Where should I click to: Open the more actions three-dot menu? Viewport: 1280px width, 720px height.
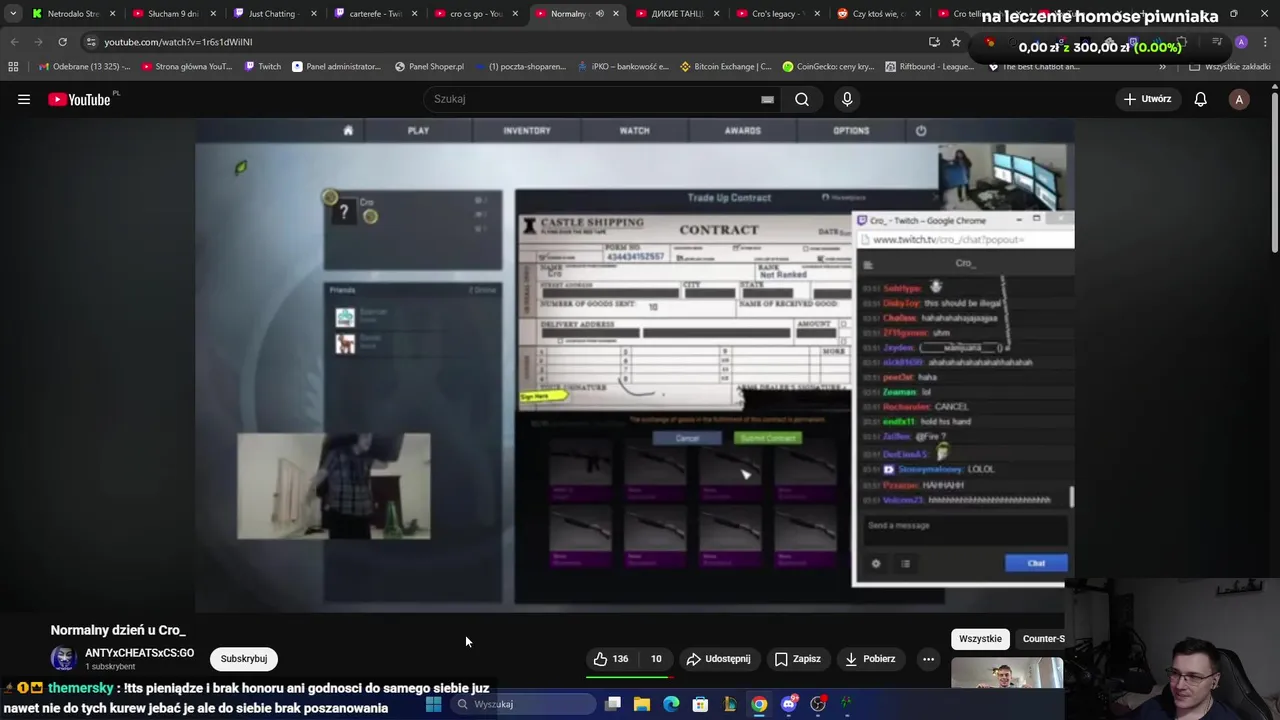(x=928, y=659)
